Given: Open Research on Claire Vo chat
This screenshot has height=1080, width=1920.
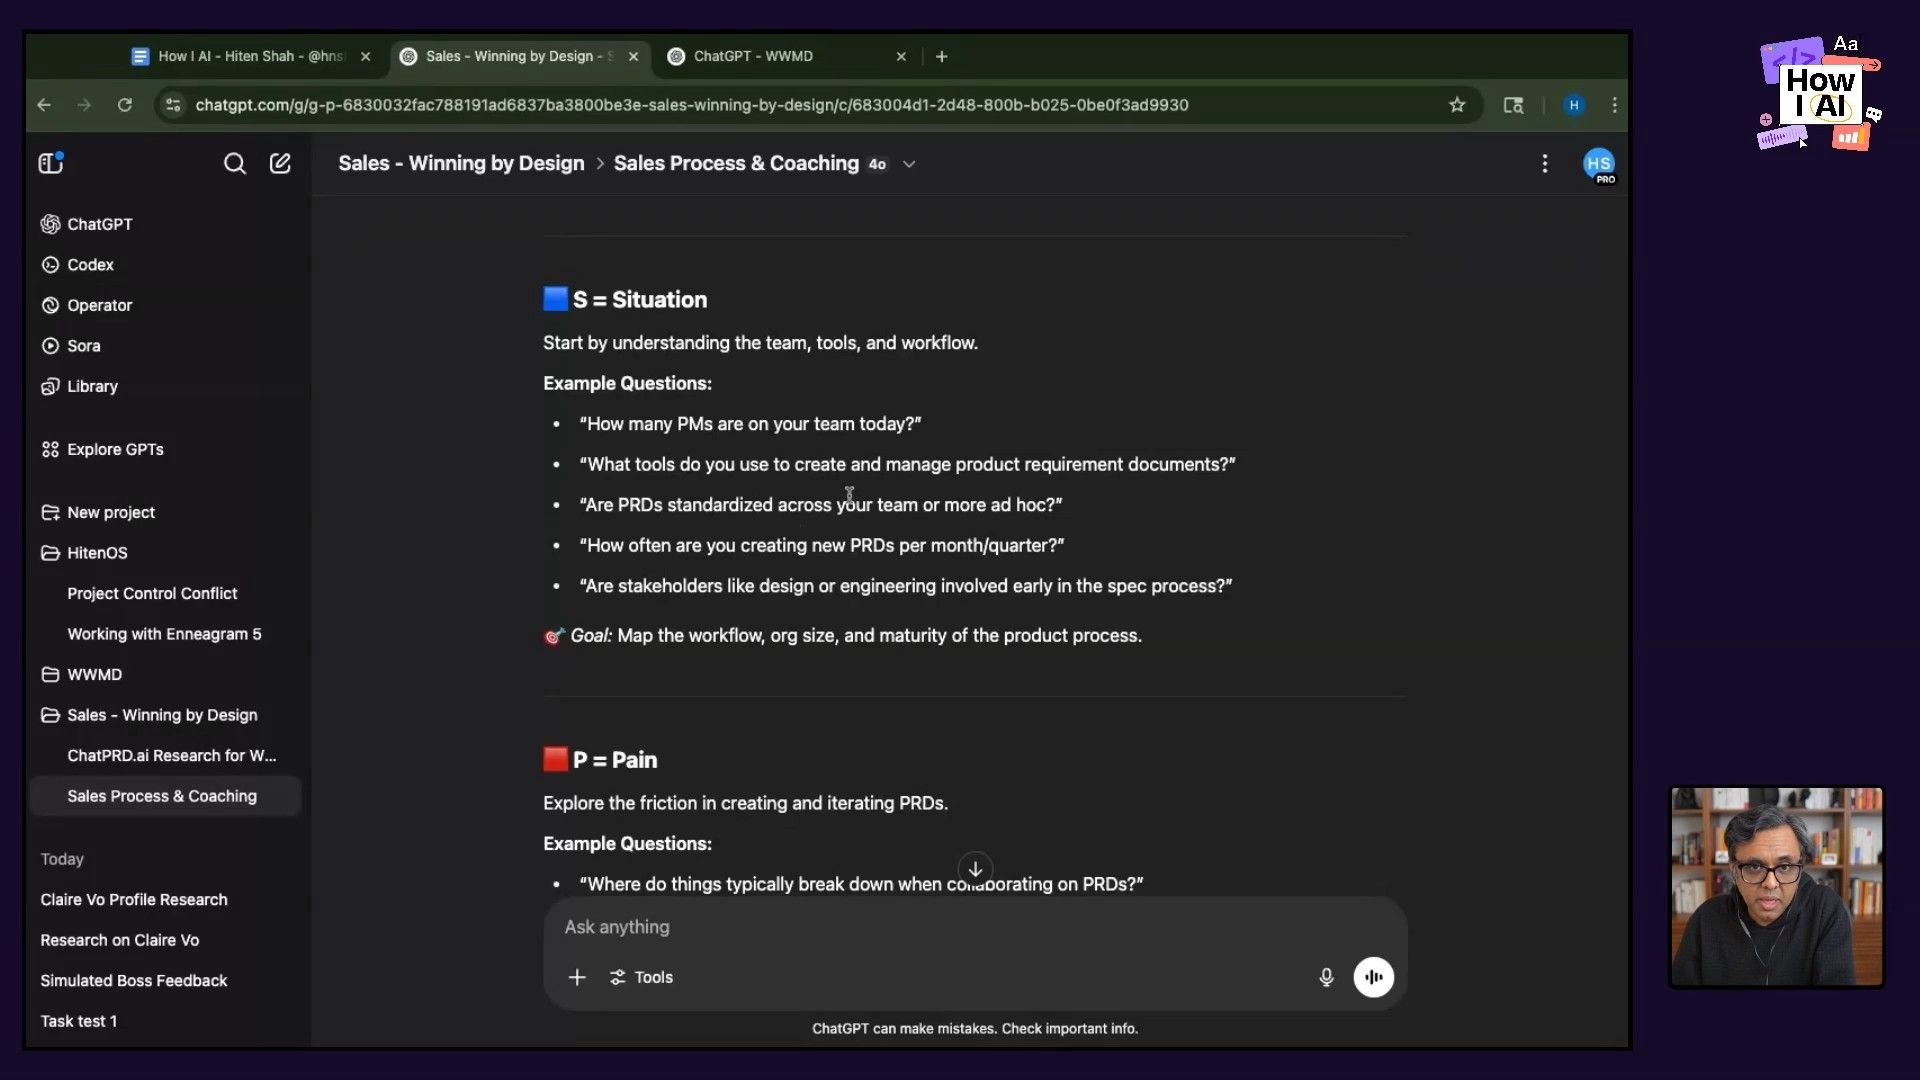Looking at the screenshot, I should [120, 940].
